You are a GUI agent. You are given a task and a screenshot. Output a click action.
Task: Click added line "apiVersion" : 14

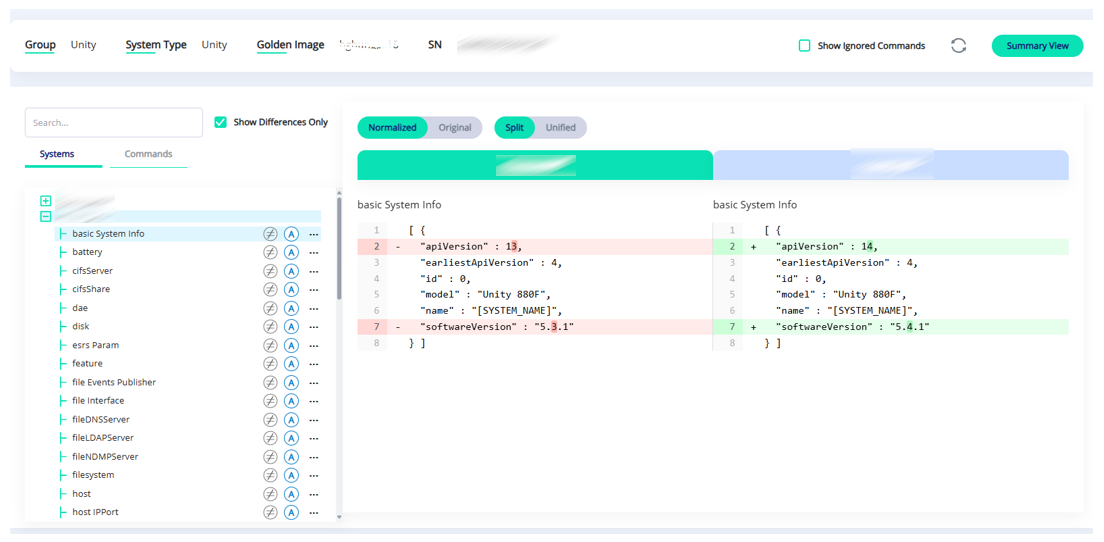tap(891, 246)
